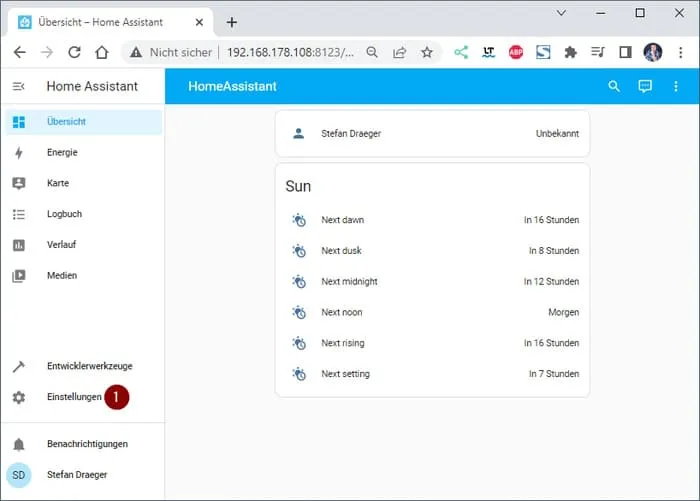Go to Karte map view
Screen dimensions: 700x501
click(58, 184)
